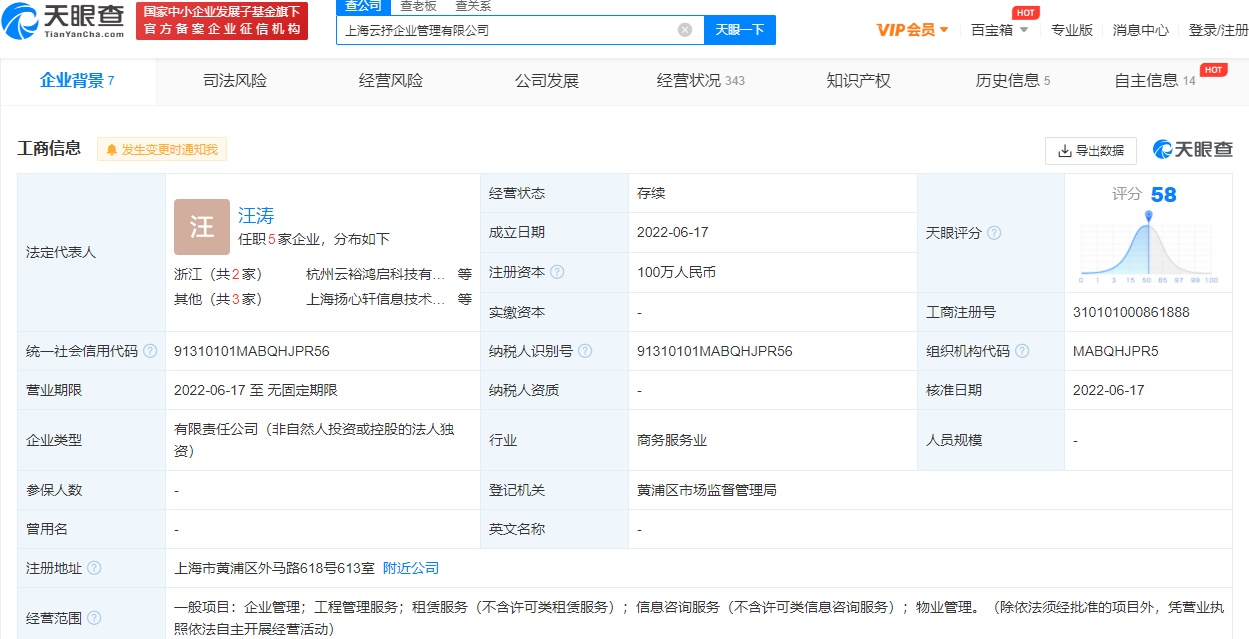Click the 等 link in the 浙江 row
1249x639 pixels.
click(x=465, y=273)
